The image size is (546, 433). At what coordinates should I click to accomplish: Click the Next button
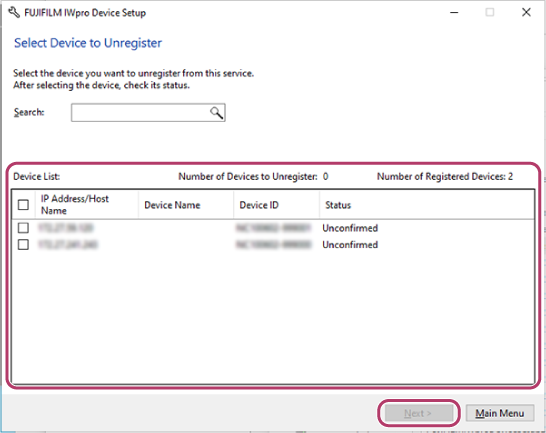point(418,413)
